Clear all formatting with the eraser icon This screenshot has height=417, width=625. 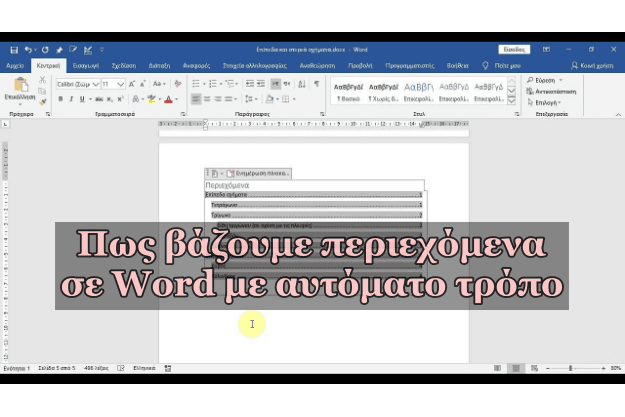pyautogui.click(x=178, y=84)
